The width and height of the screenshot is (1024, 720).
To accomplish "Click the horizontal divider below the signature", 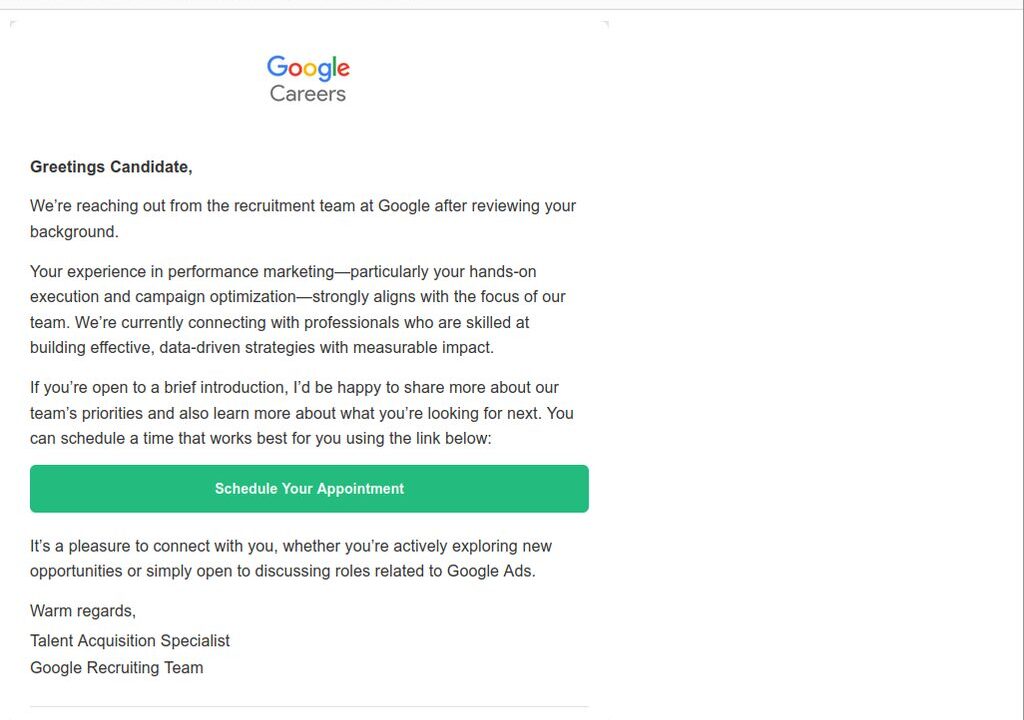I will point(309,706).
